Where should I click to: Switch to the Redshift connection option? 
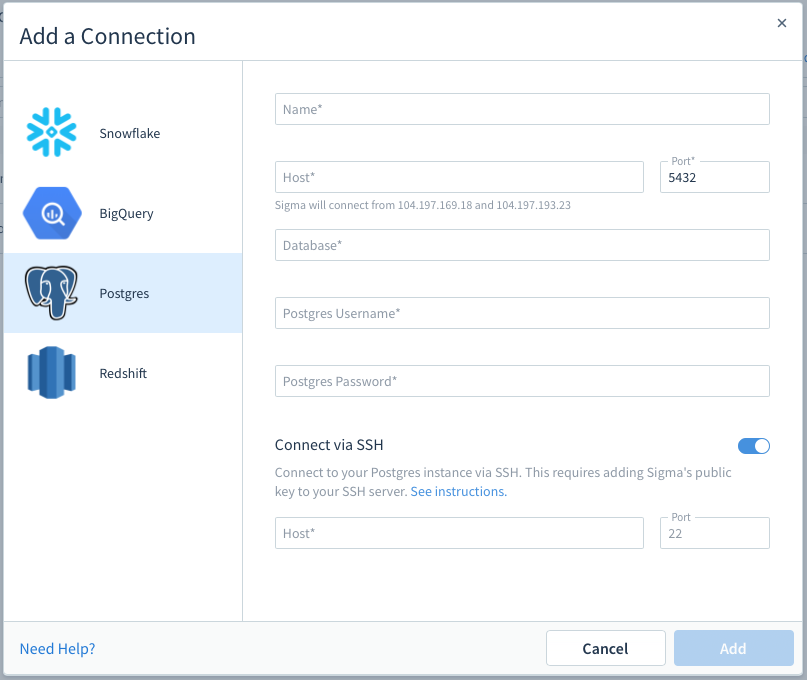point(123,373)
